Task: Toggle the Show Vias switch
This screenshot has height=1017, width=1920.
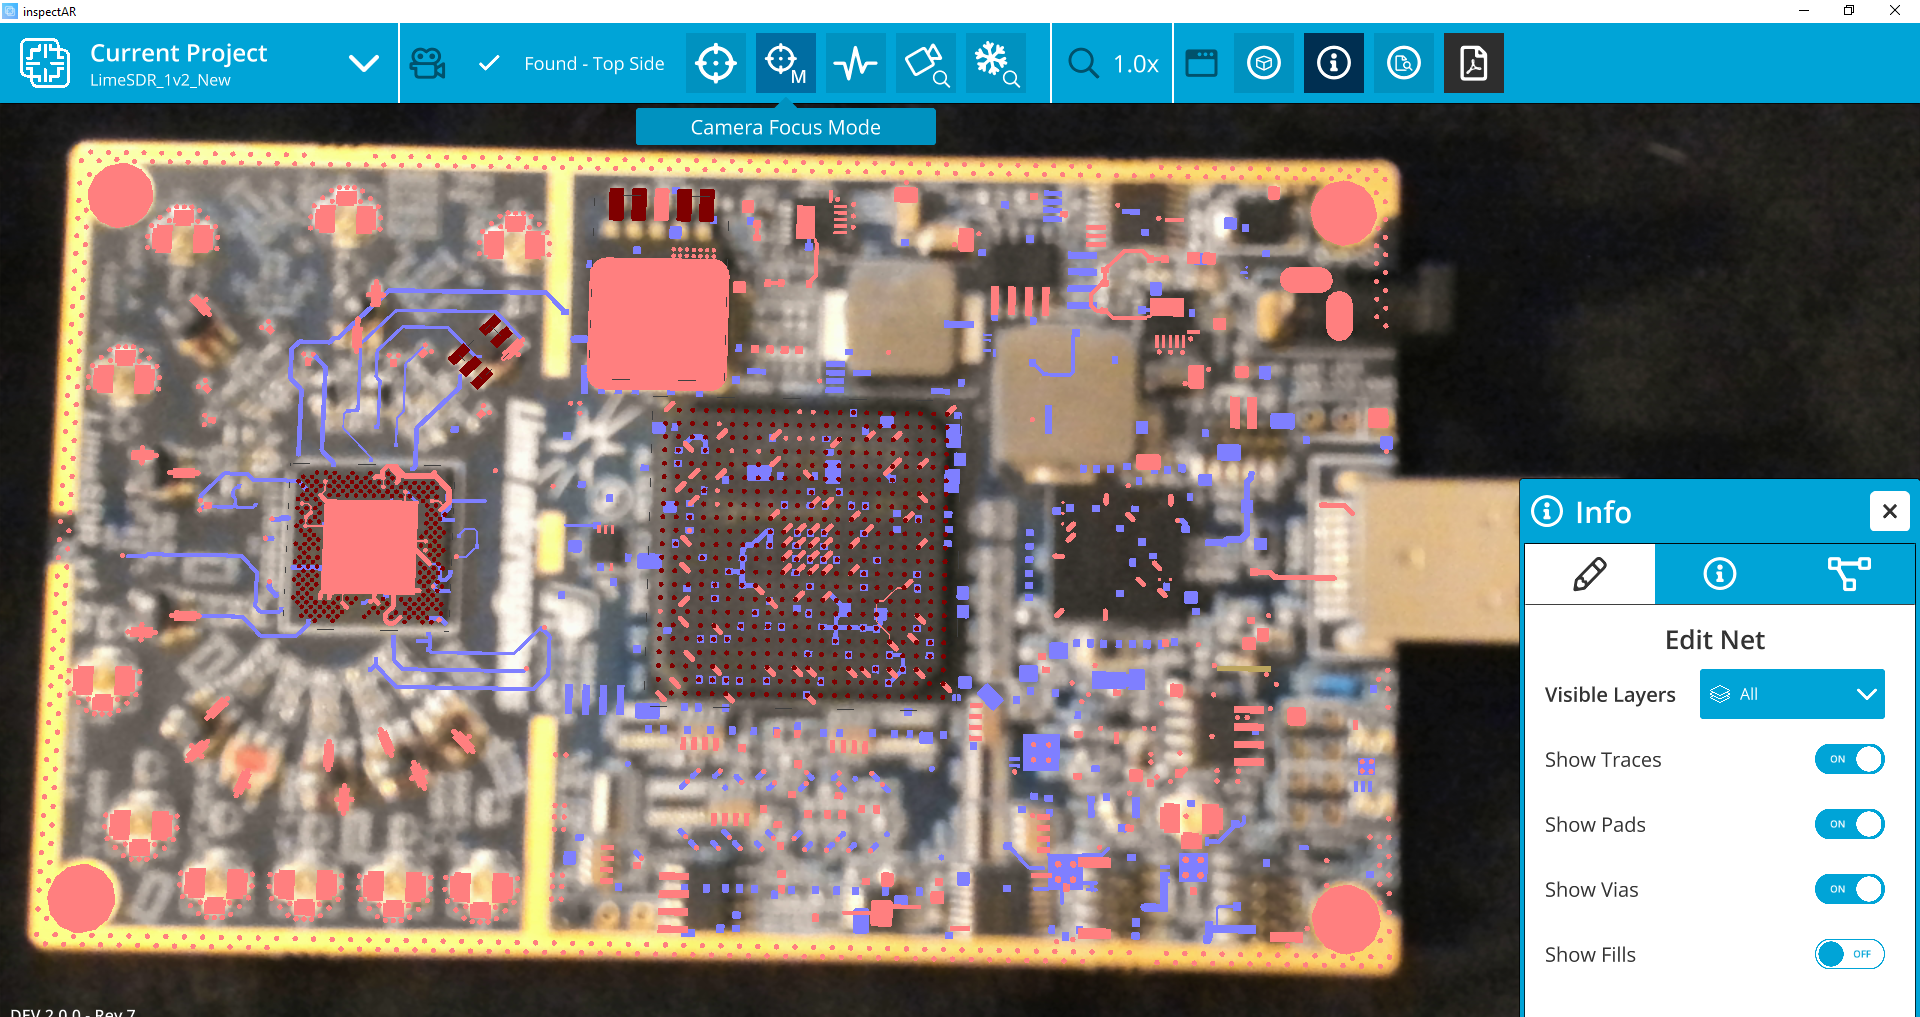Action: [1850, 889]
